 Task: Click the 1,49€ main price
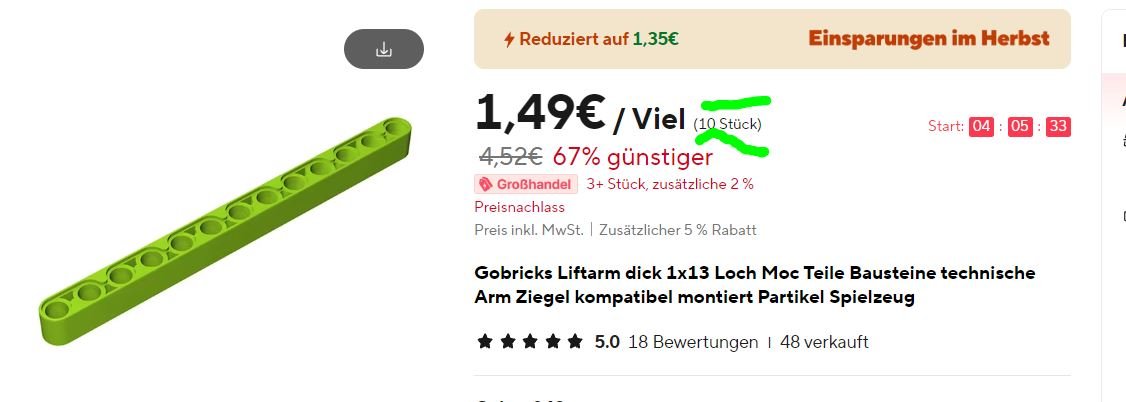pos(541,113)
